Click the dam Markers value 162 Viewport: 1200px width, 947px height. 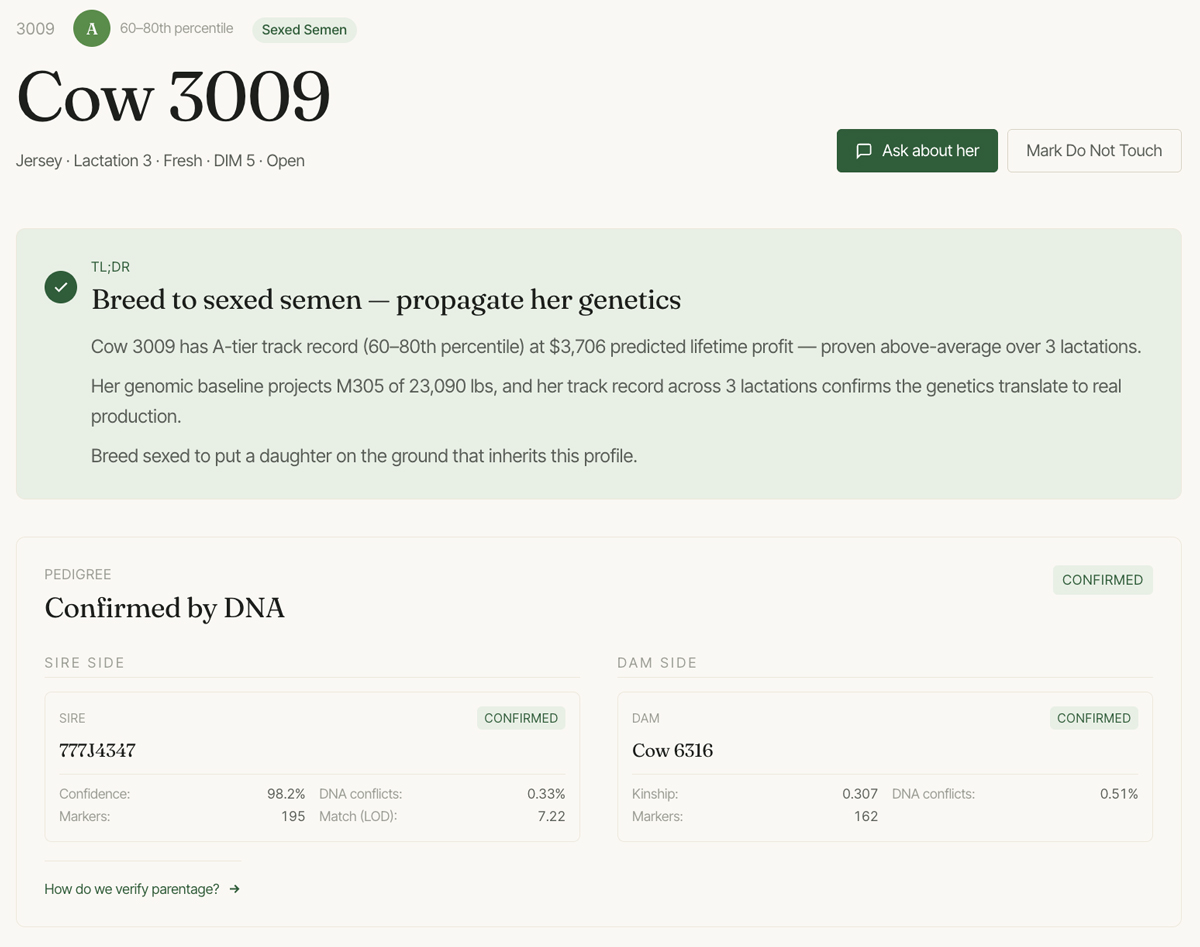coord(866,816)
